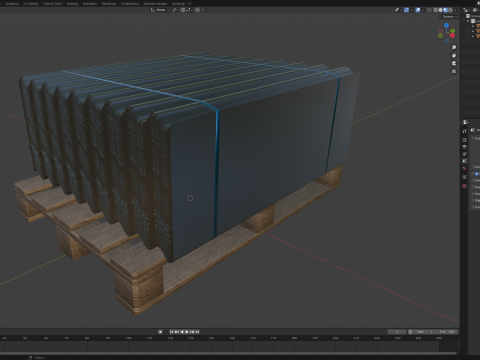
Task: Toggle snapping magnet in viewport header
Action: click(x=183, y=10)
